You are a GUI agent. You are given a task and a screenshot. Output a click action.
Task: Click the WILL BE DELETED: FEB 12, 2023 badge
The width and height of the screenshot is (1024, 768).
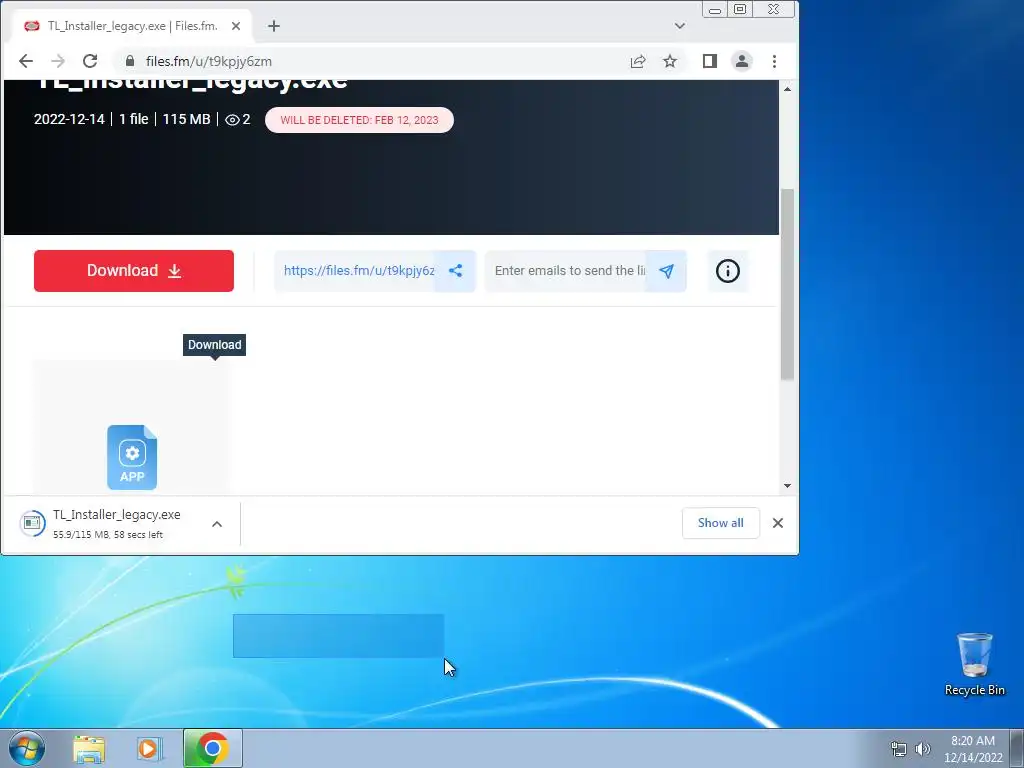pos(359,120)
